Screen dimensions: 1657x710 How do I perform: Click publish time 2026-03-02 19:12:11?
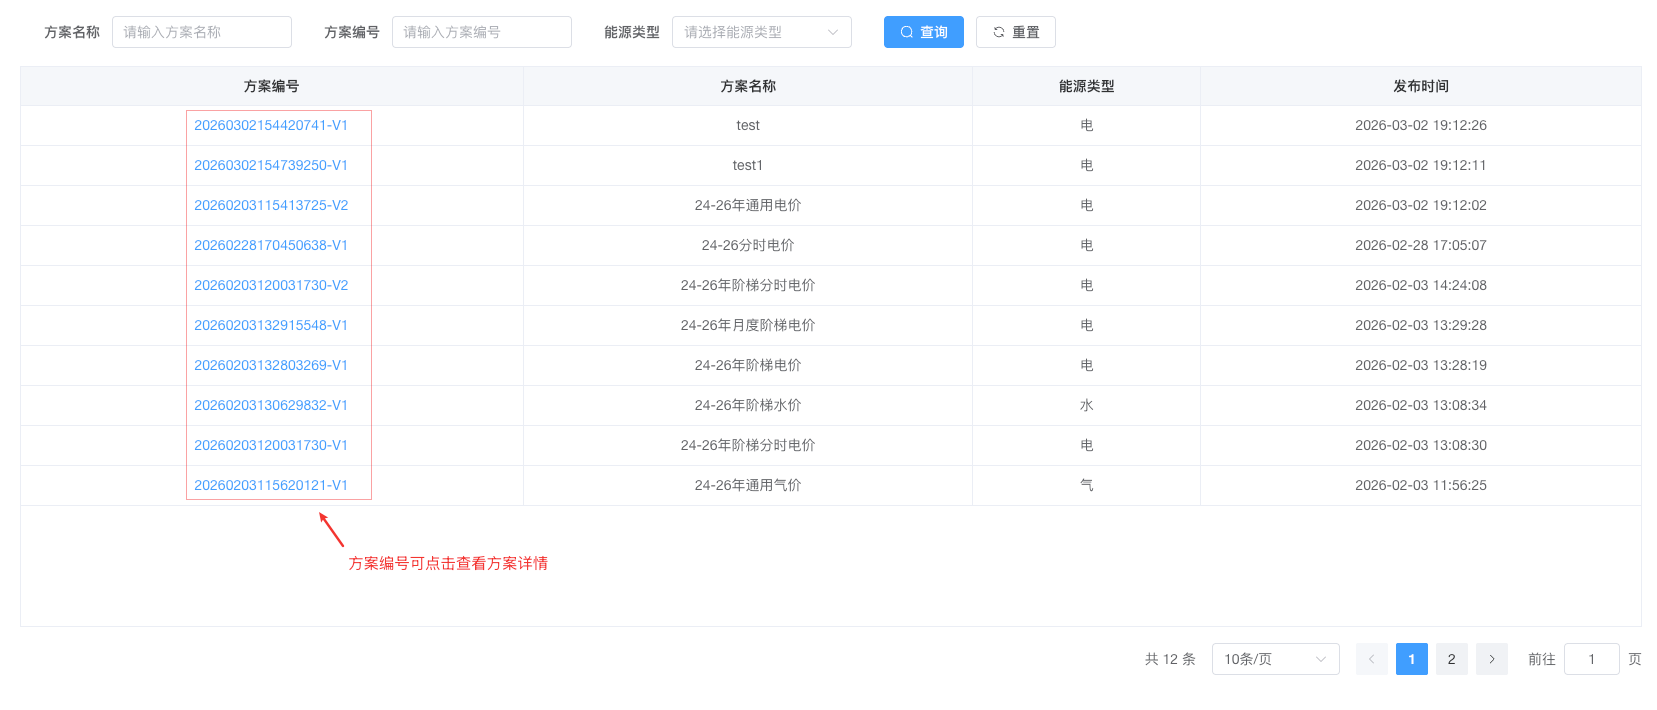[x=1421, y=165]
